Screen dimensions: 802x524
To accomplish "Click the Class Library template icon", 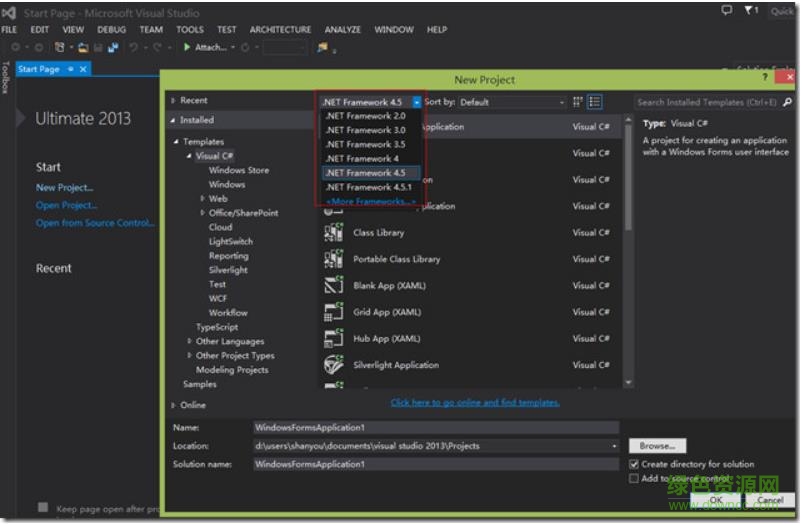I will click(333, 233).
